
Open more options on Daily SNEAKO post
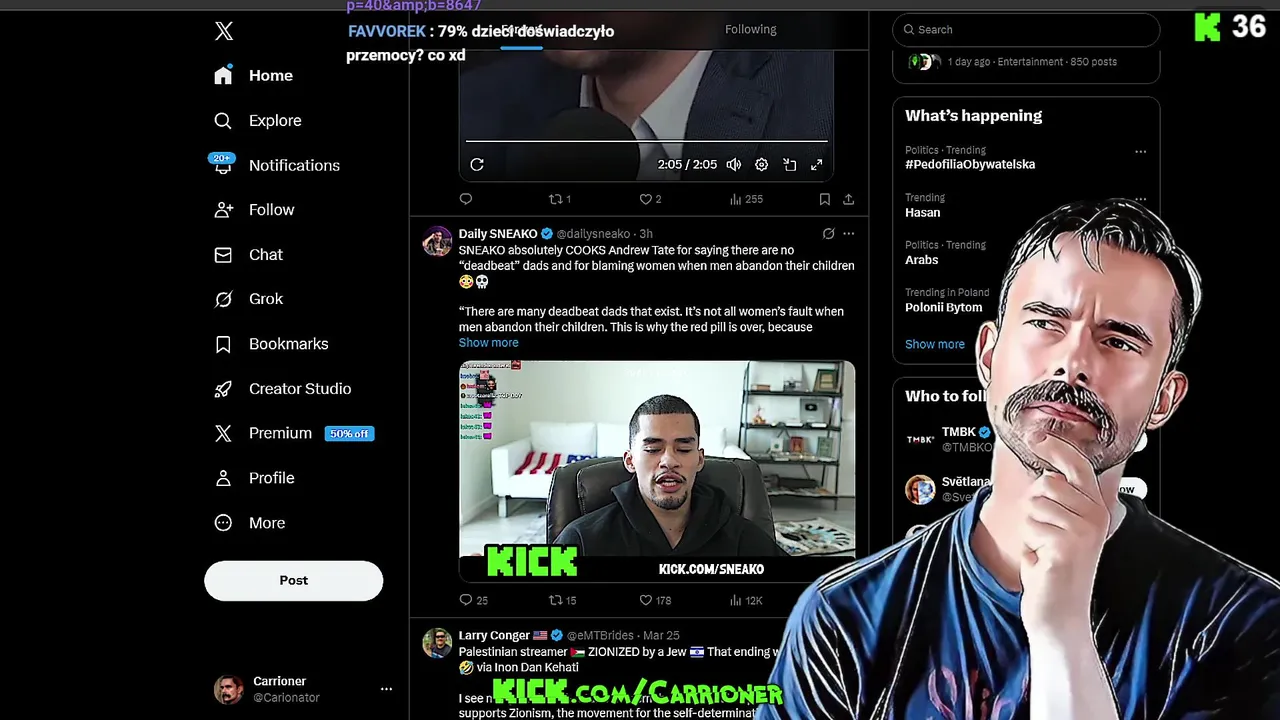coord(848,234)
